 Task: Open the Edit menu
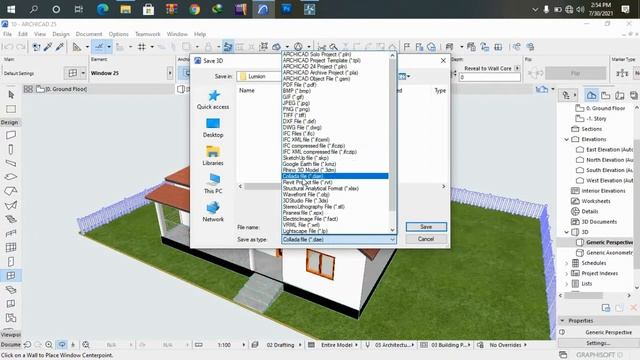click(x=23, y=34)
